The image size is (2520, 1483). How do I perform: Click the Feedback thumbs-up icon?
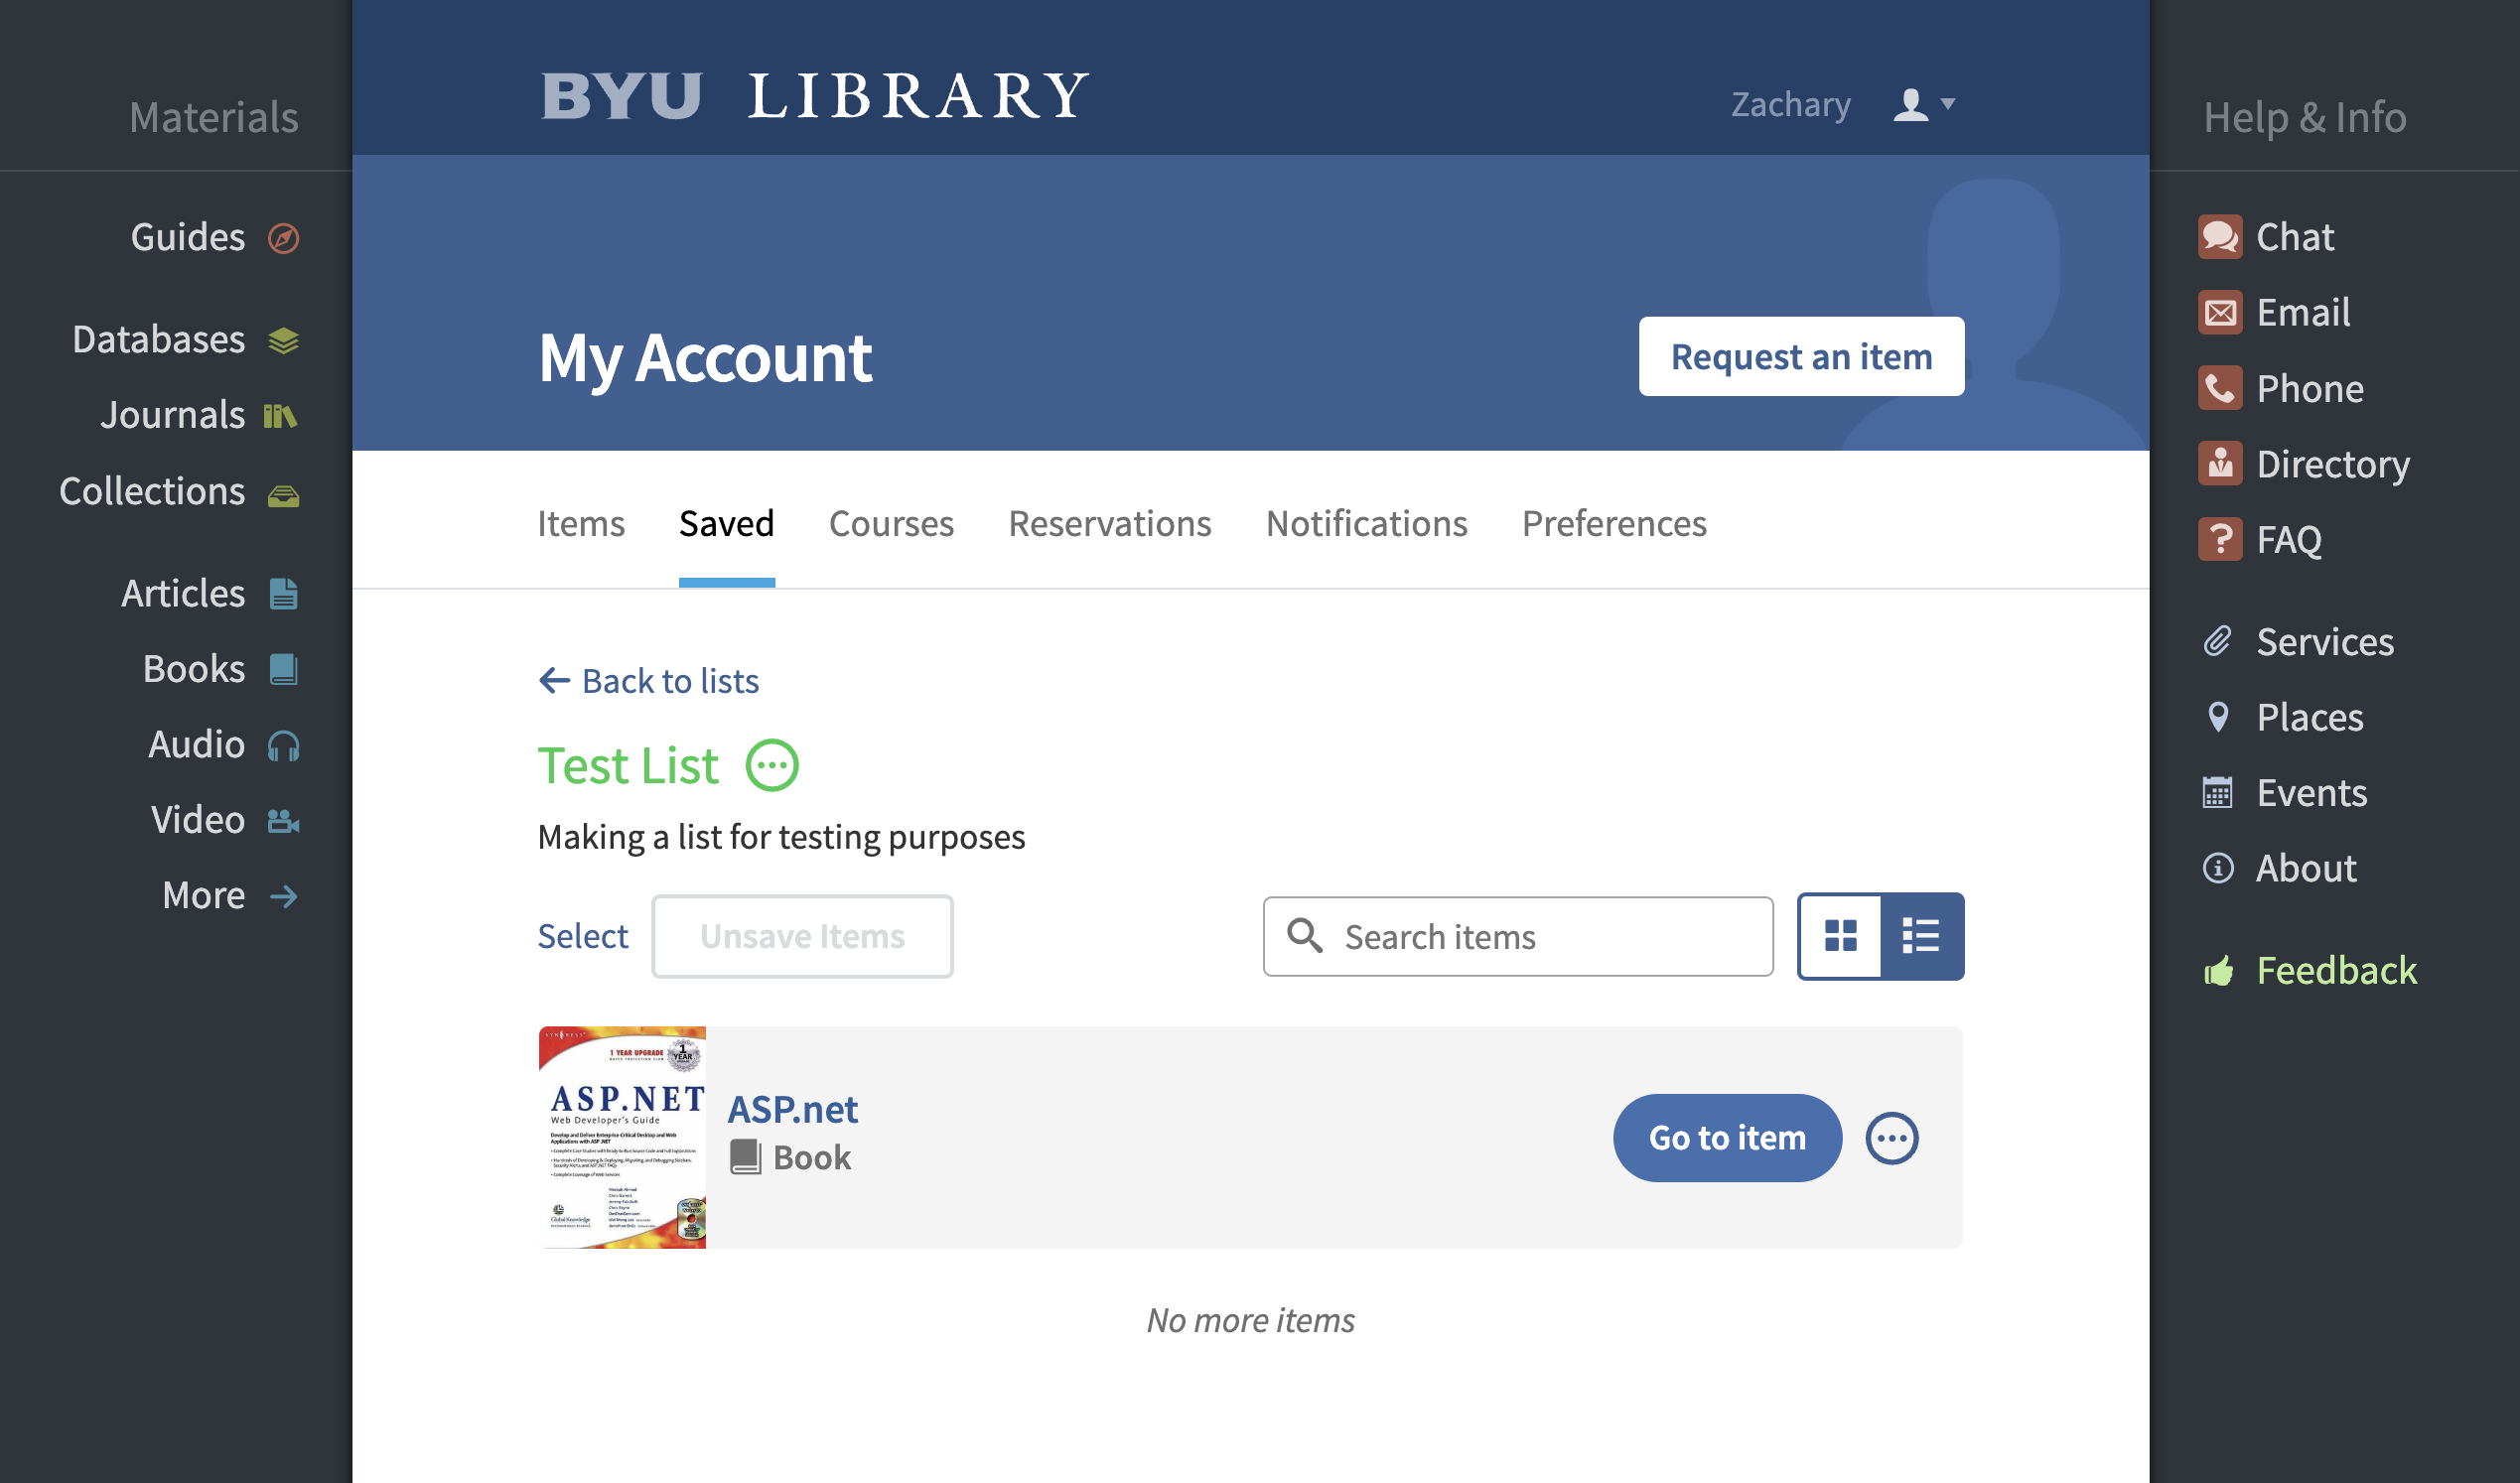tap(2218, 970)
